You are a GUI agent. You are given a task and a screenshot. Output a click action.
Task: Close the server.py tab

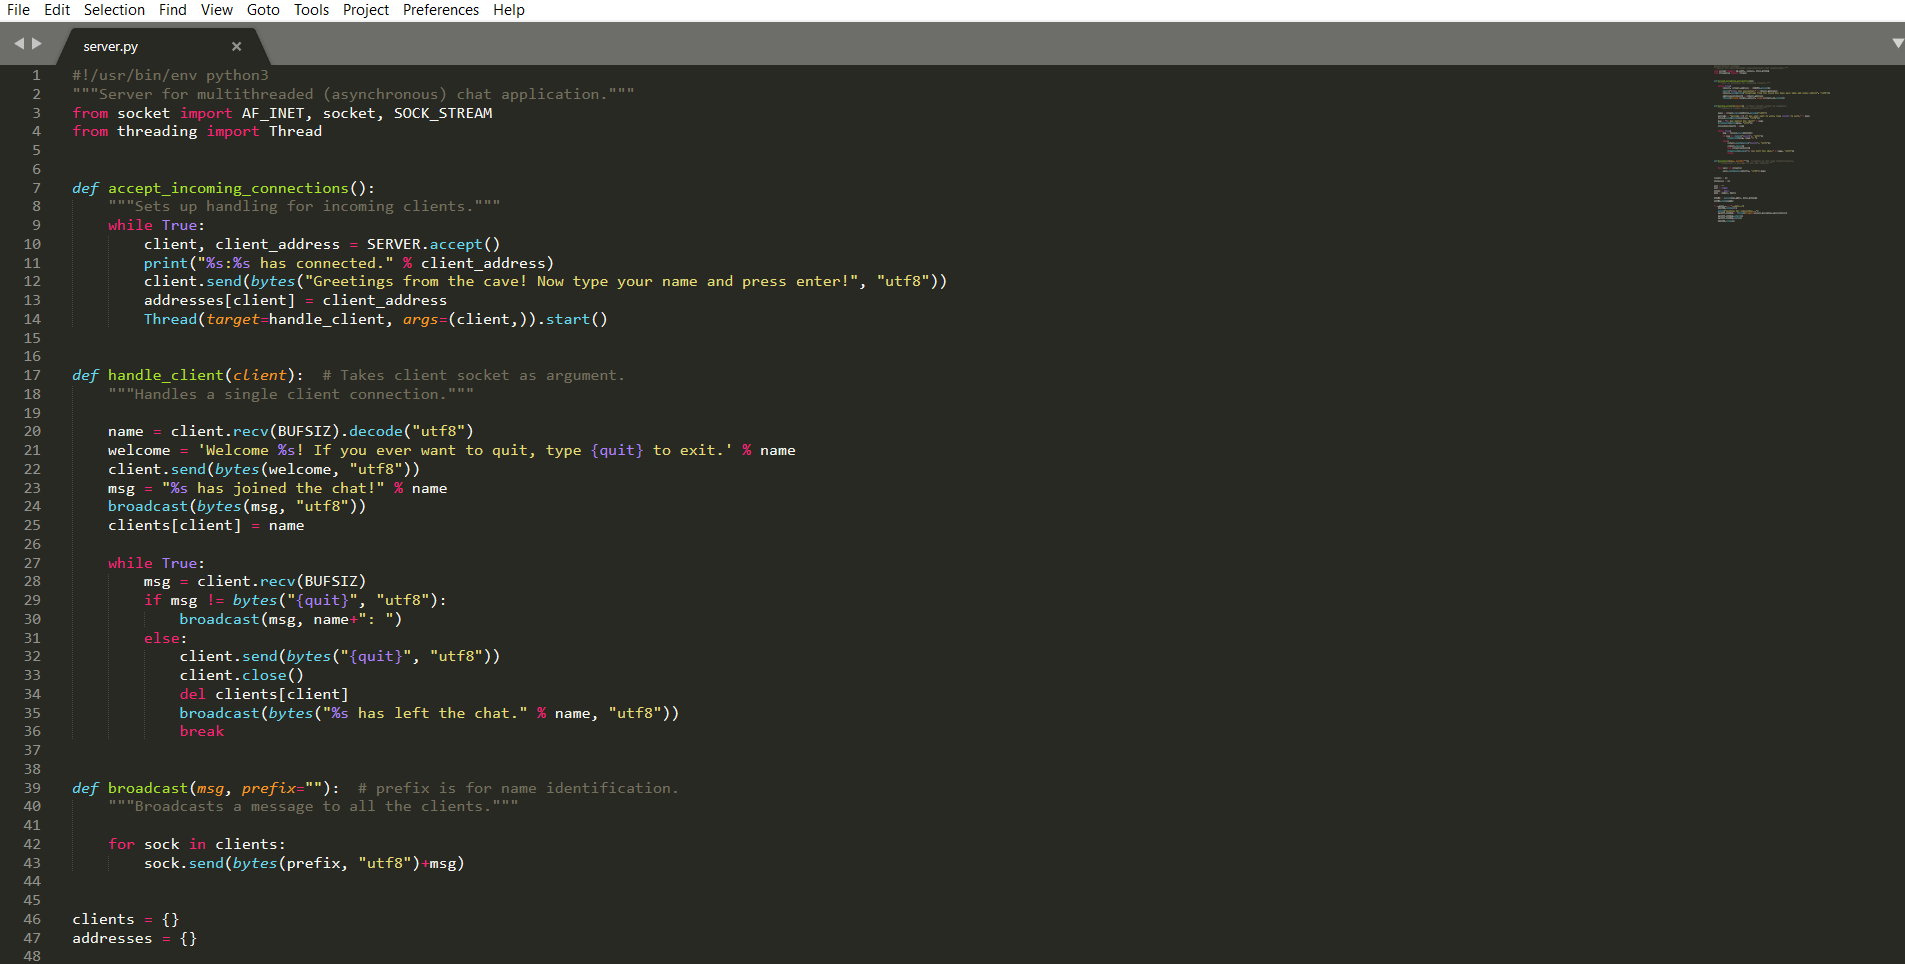tap(236, 46)
